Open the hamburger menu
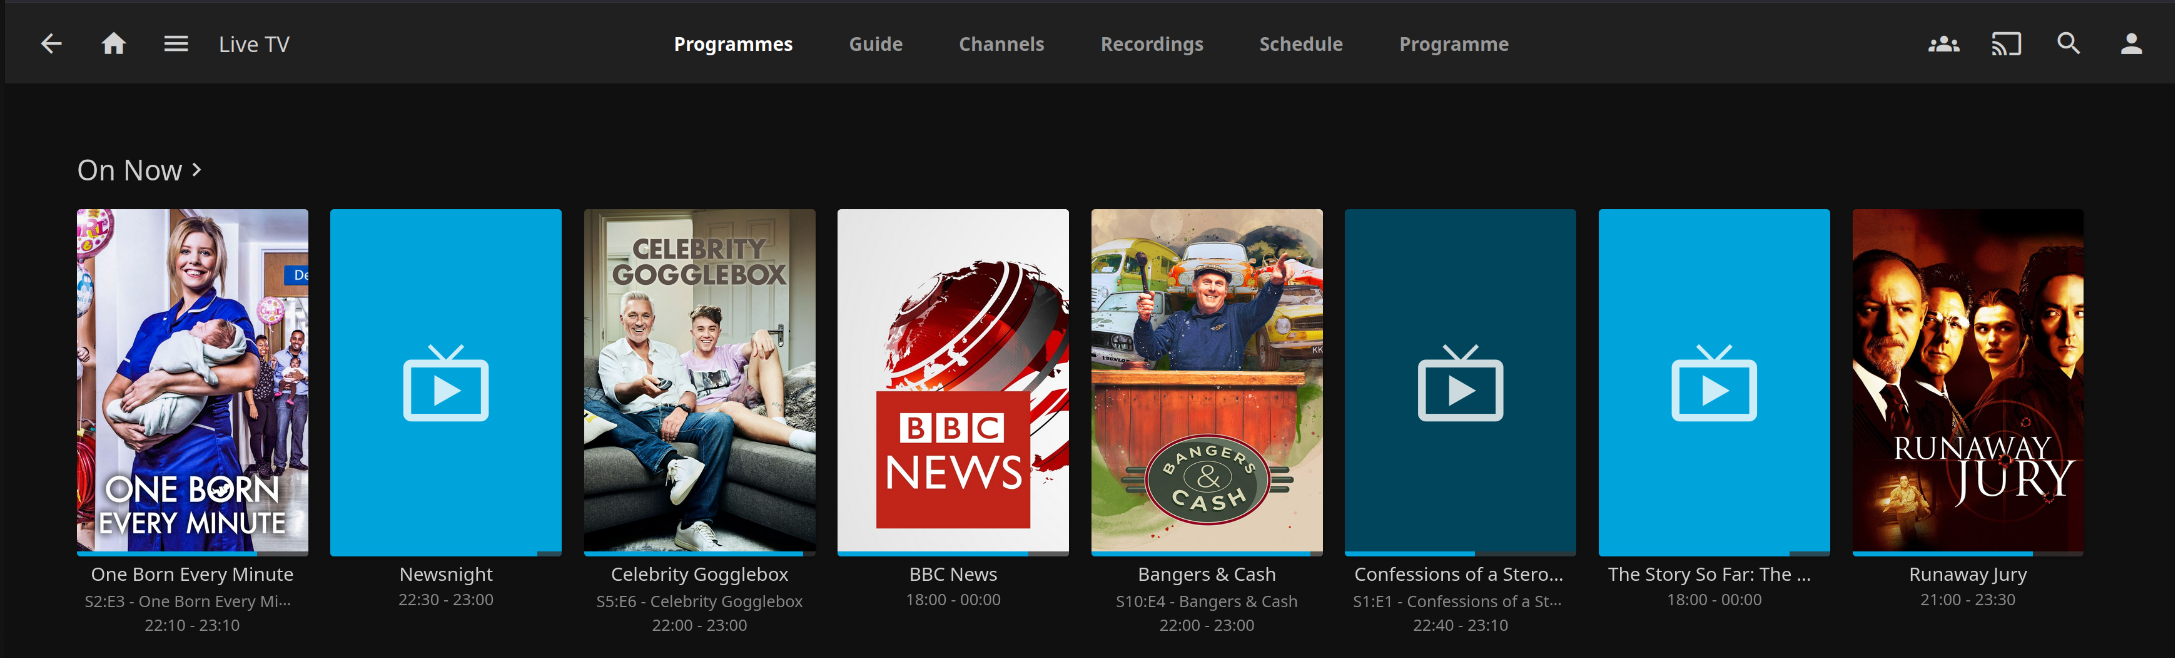This screenshot has width=2175, height=658. [176, 44]
